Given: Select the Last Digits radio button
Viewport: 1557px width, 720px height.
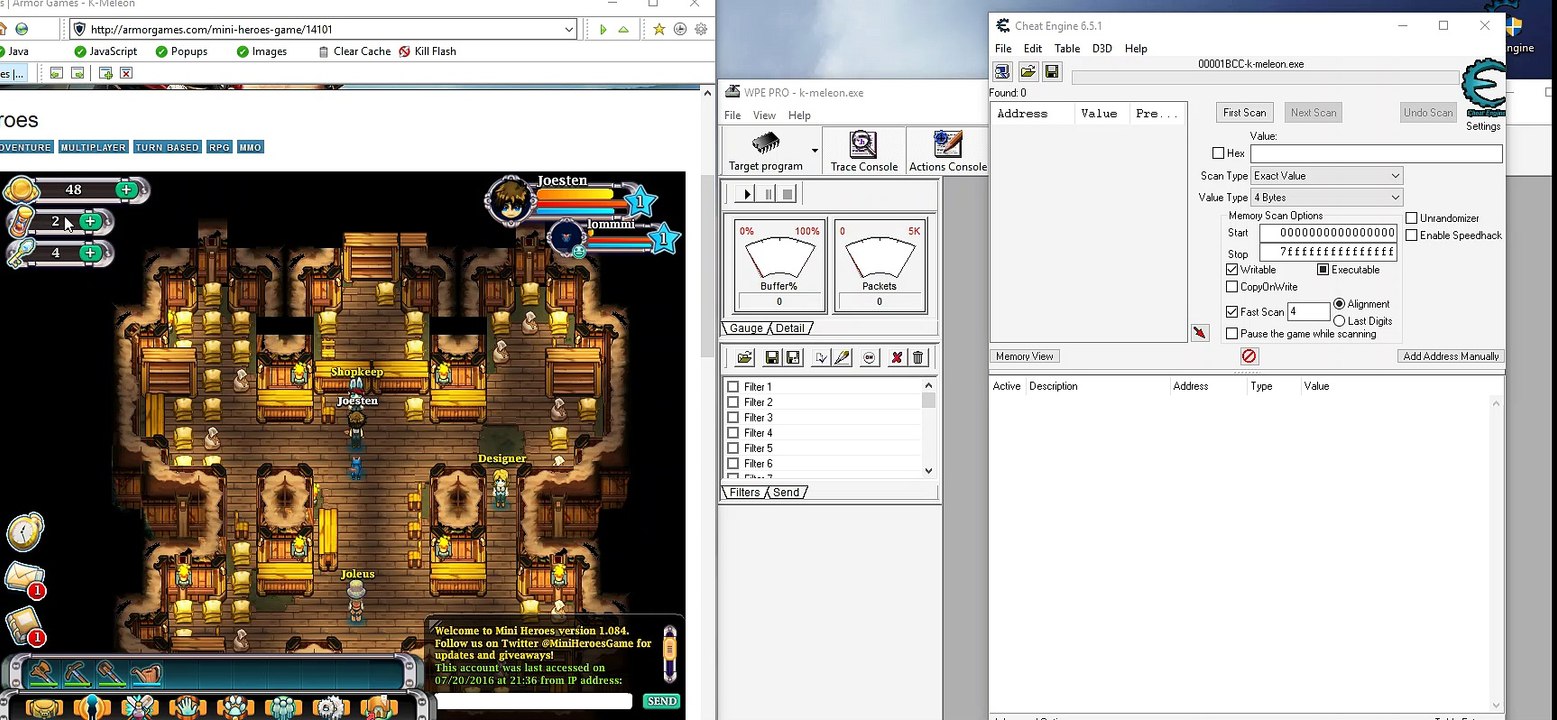Looking at the screenshot, I should (1339, 321).
